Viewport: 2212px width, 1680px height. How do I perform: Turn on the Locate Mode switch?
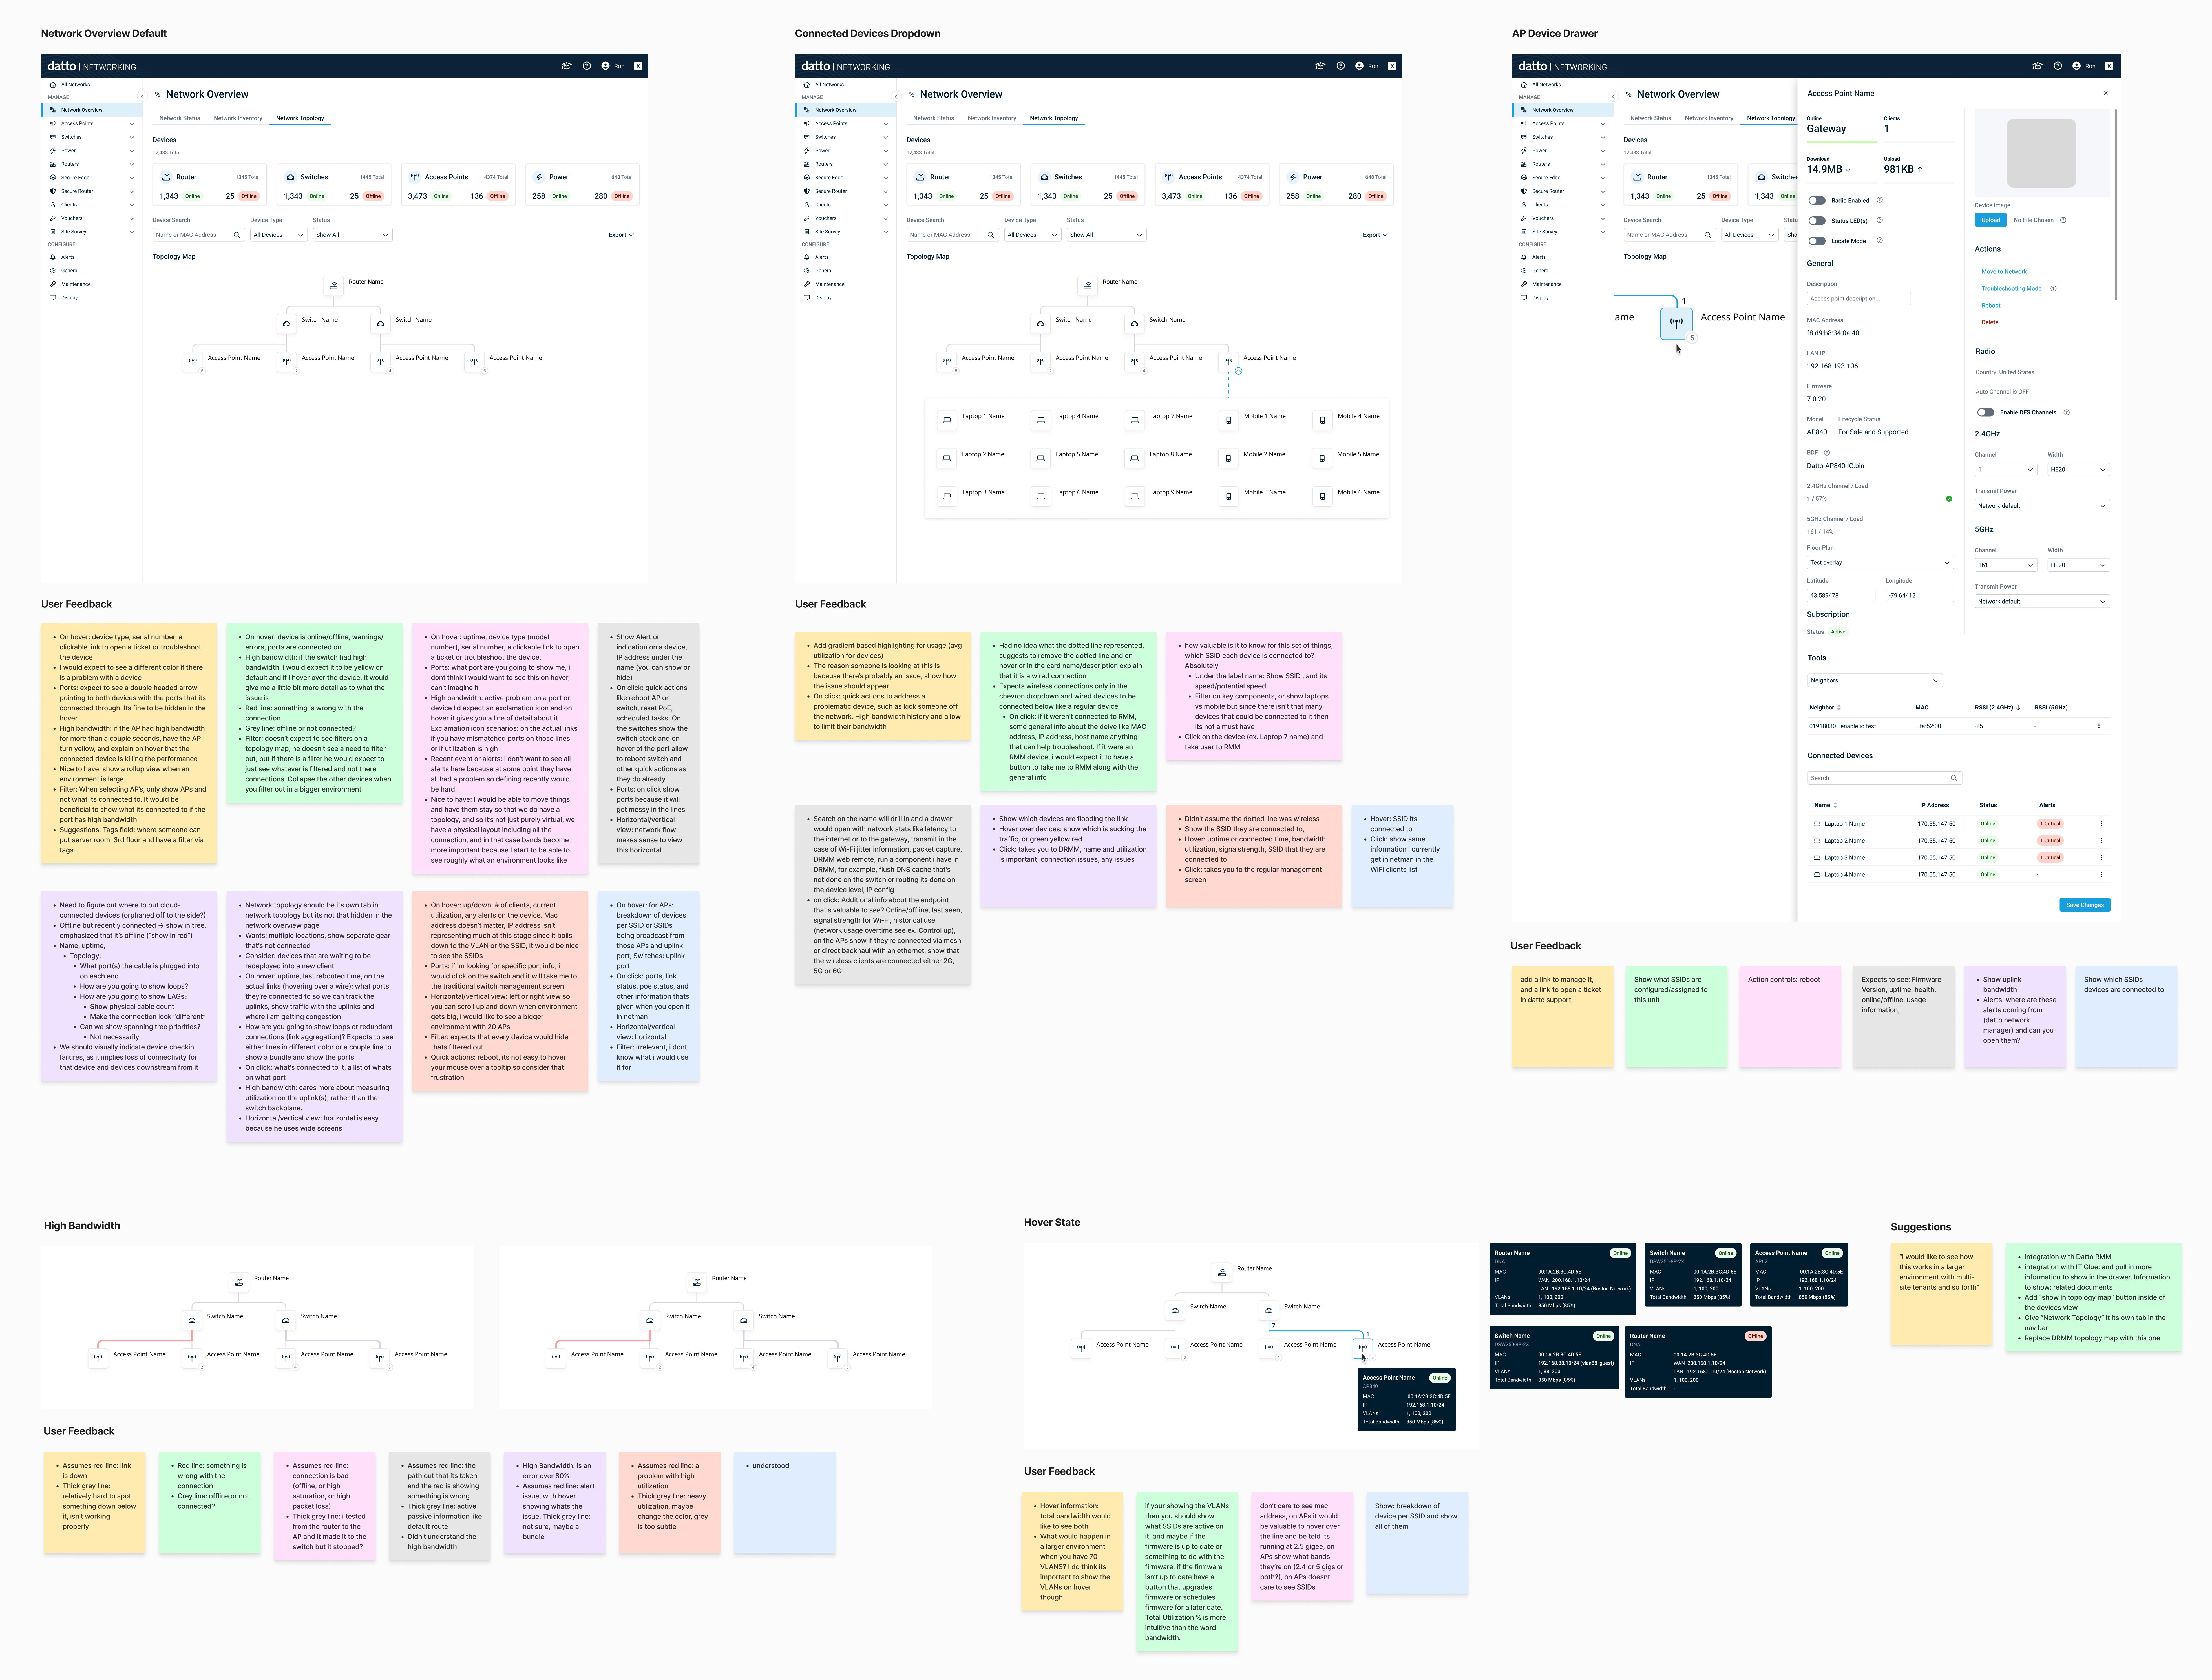1817,241
